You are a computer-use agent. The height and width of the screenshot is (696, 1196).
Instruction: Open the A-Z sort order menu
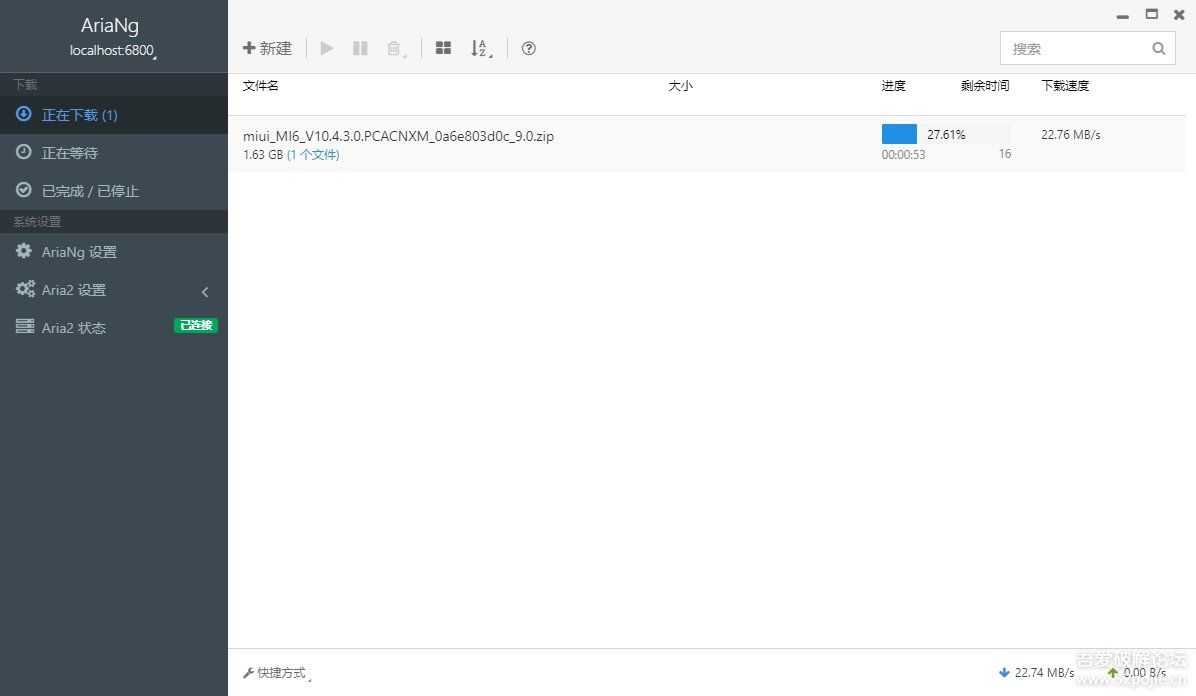point(481,48)
